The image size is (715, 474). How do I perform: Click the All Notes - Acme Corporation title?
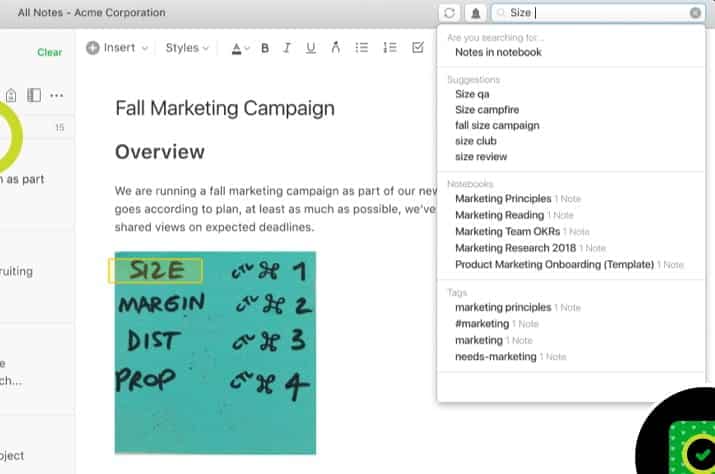click(92, 12)
